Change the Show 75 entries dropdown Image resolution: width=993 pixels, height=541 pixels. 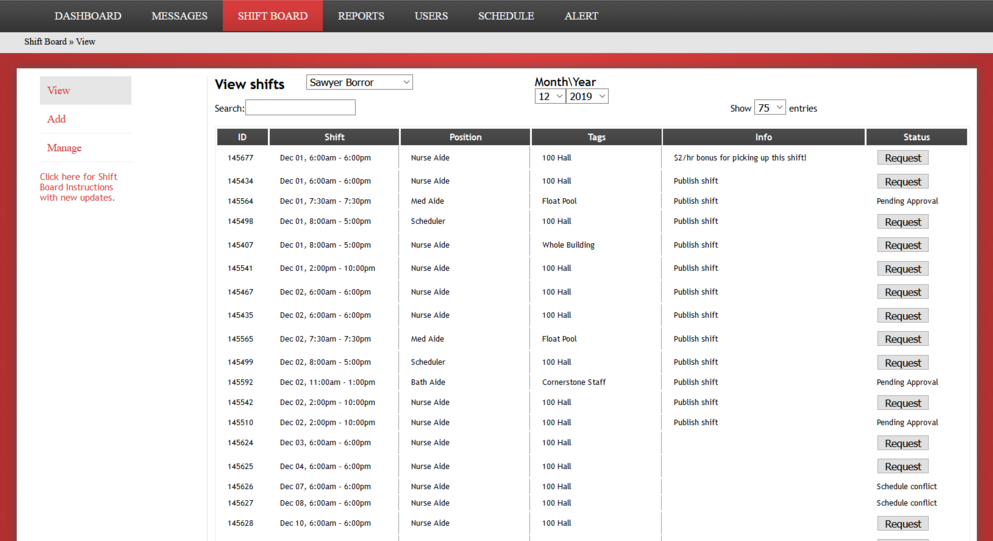[769, 108]
